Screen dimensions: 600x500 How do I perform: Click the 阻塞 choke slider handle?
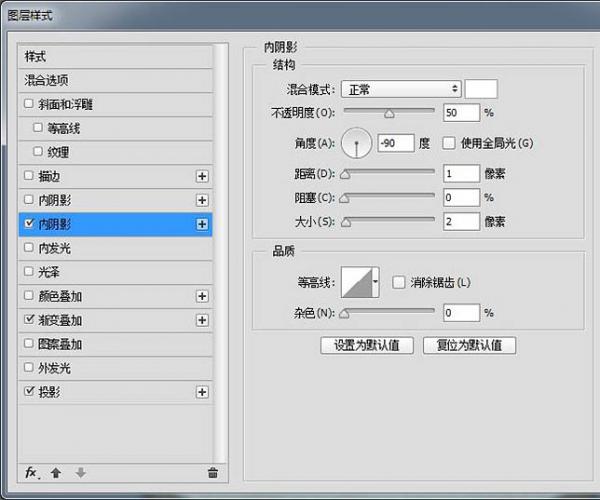point(344,199)
